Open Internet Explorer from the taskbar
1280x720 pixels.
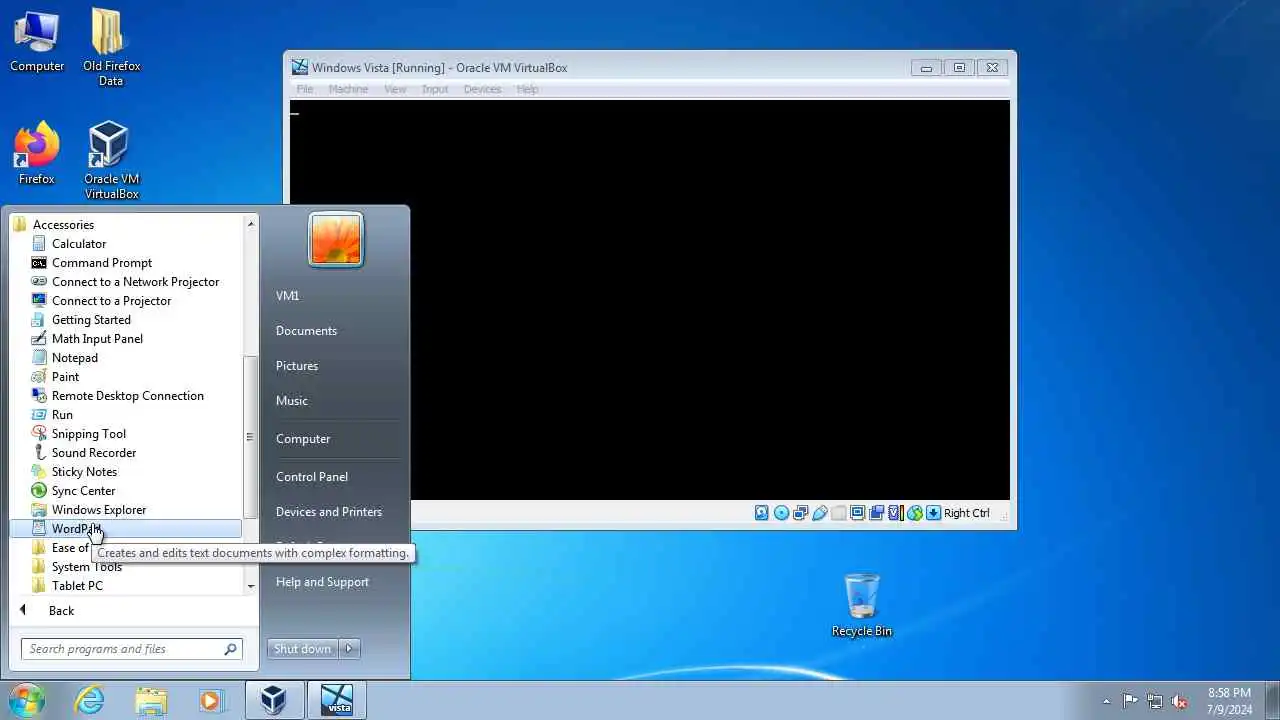click(90, 700)
